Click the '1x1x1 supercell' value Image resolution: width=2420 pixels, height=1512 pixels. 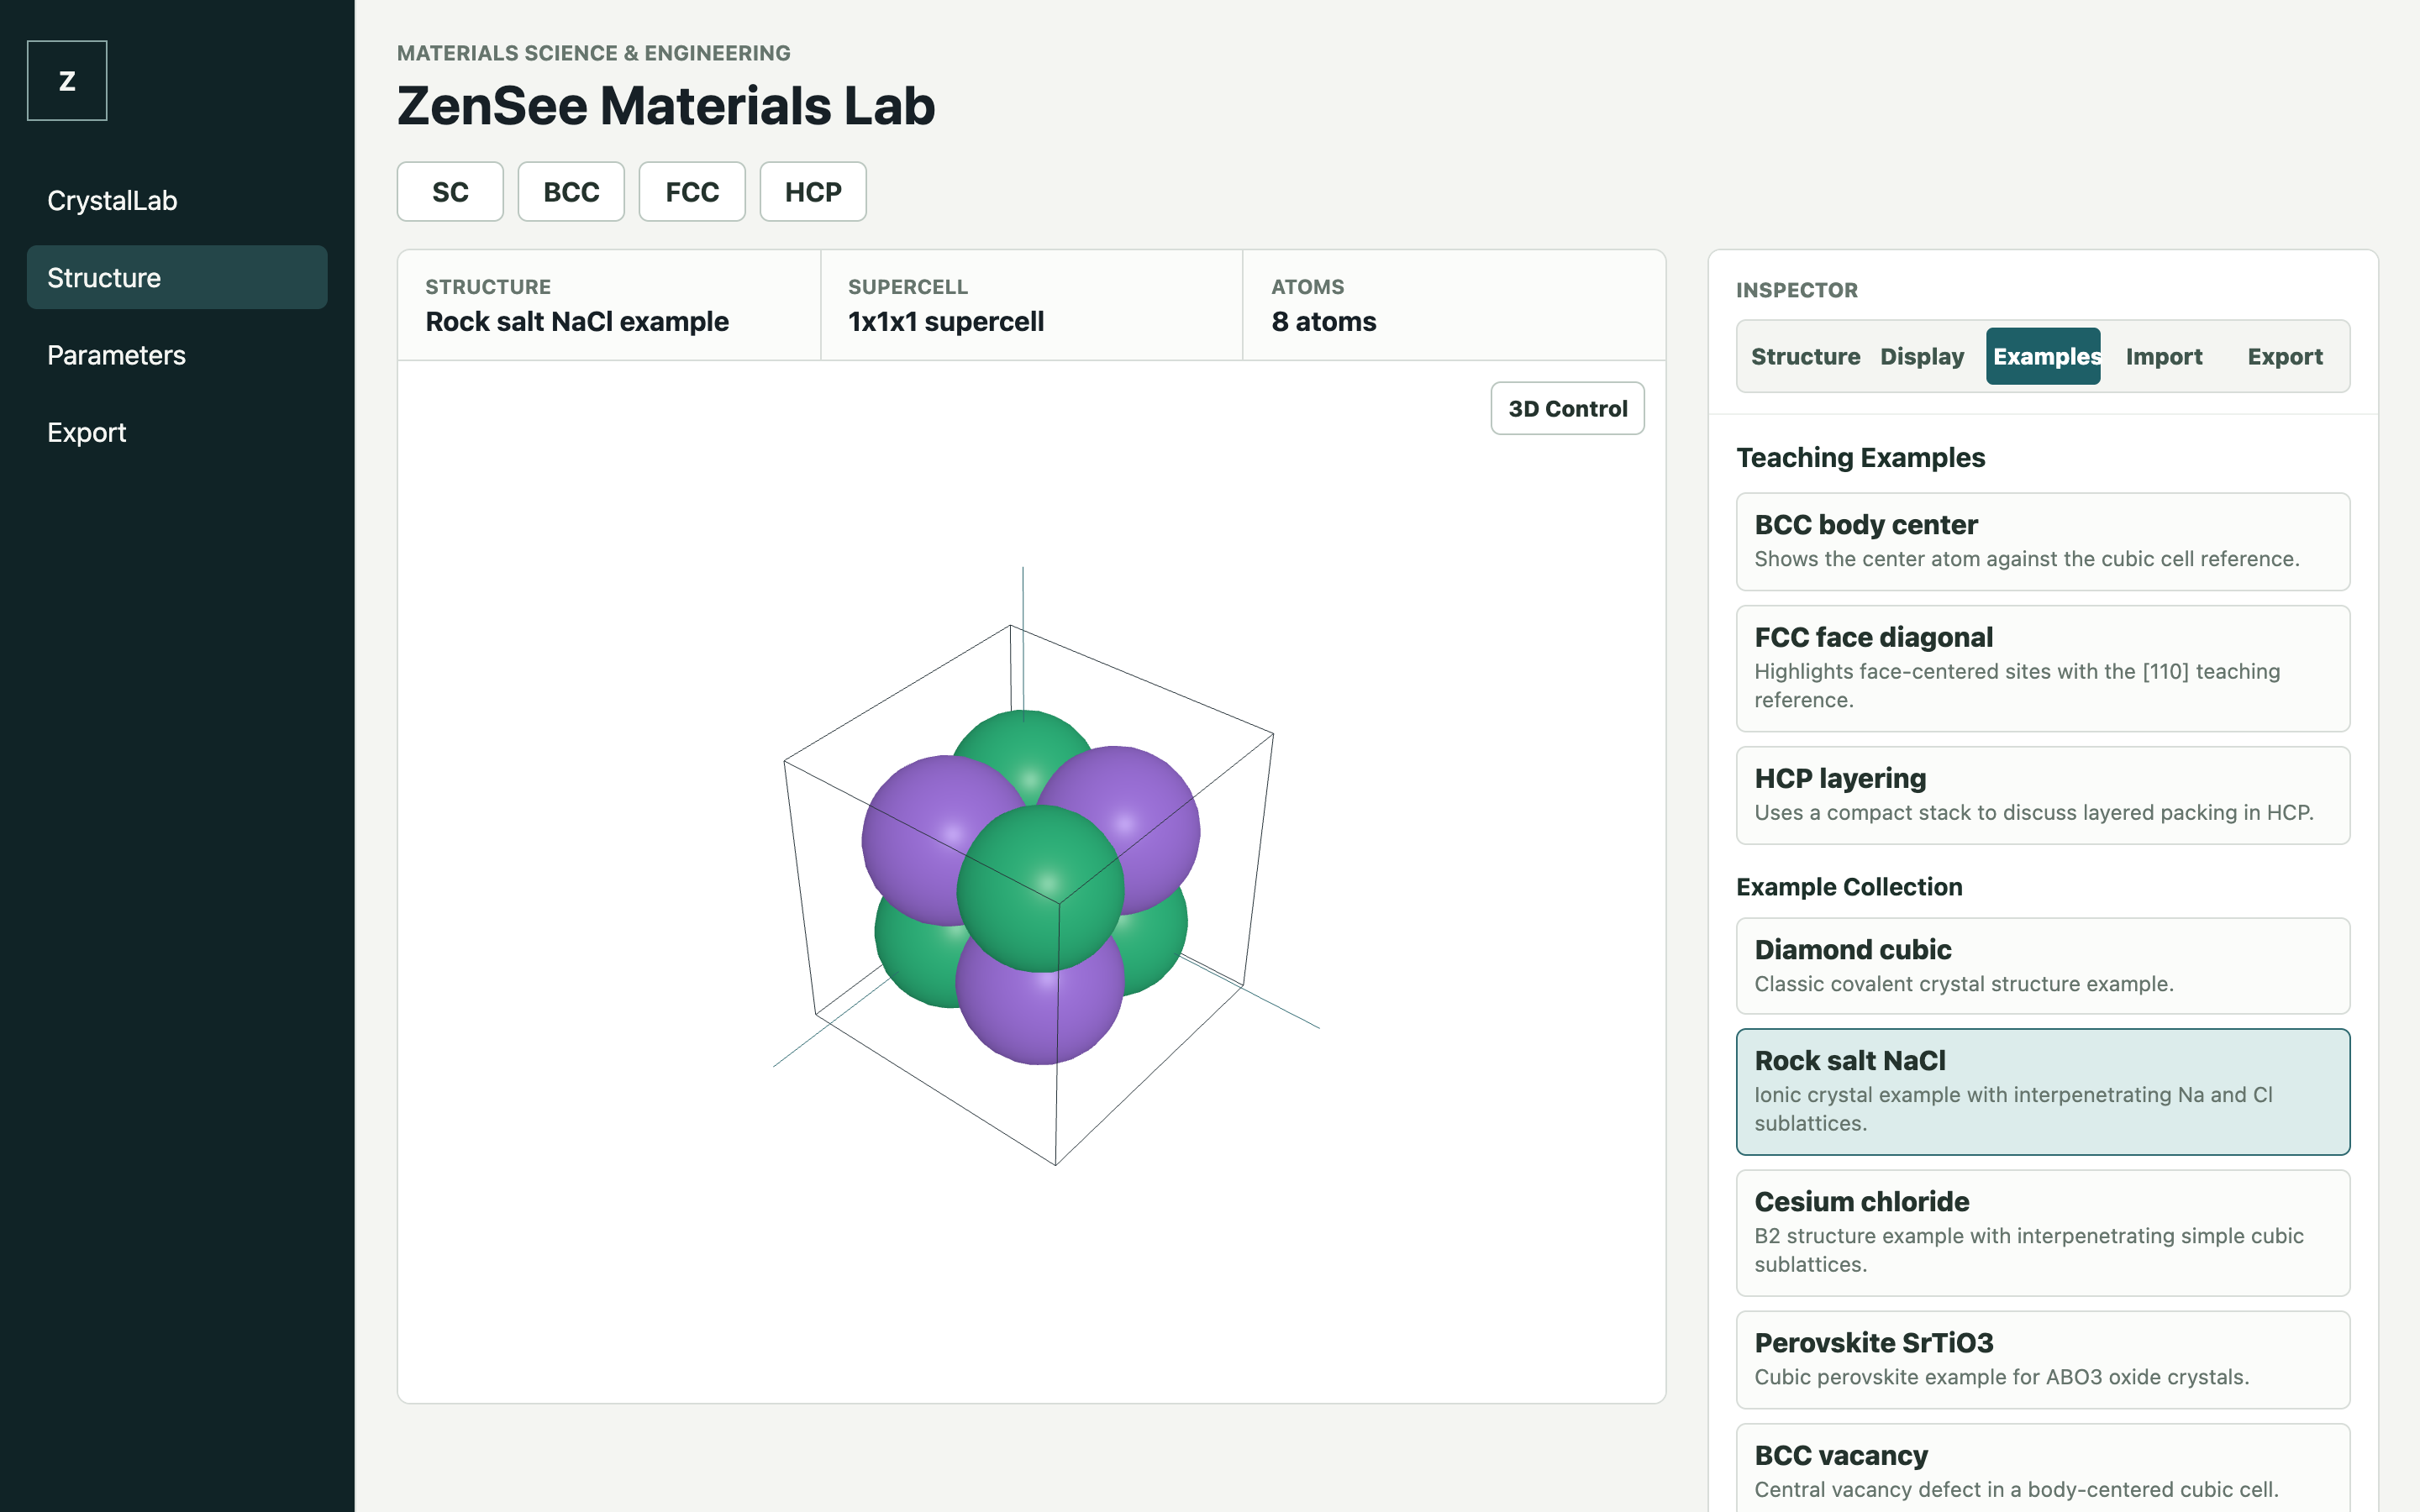(x=945, y=321)
